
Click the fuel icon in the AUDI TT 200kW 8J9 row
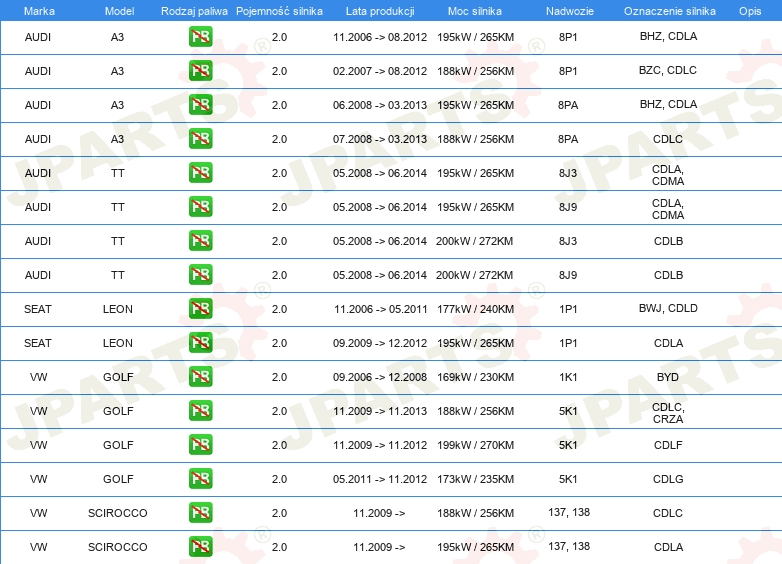tap(200, 274)
